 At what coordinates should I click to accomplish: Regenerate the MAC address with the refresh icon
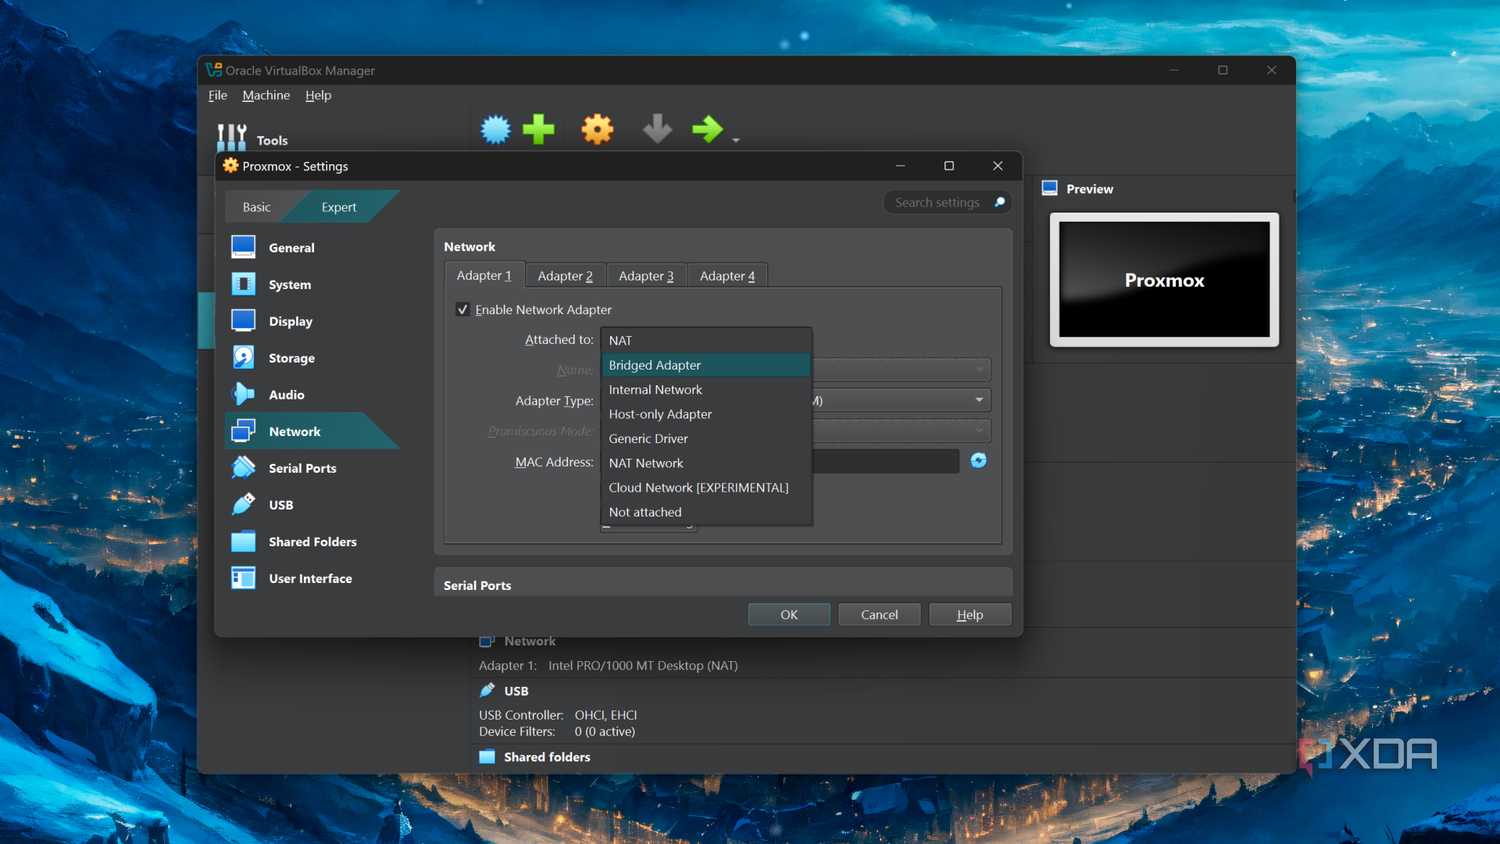click(978, 460)
